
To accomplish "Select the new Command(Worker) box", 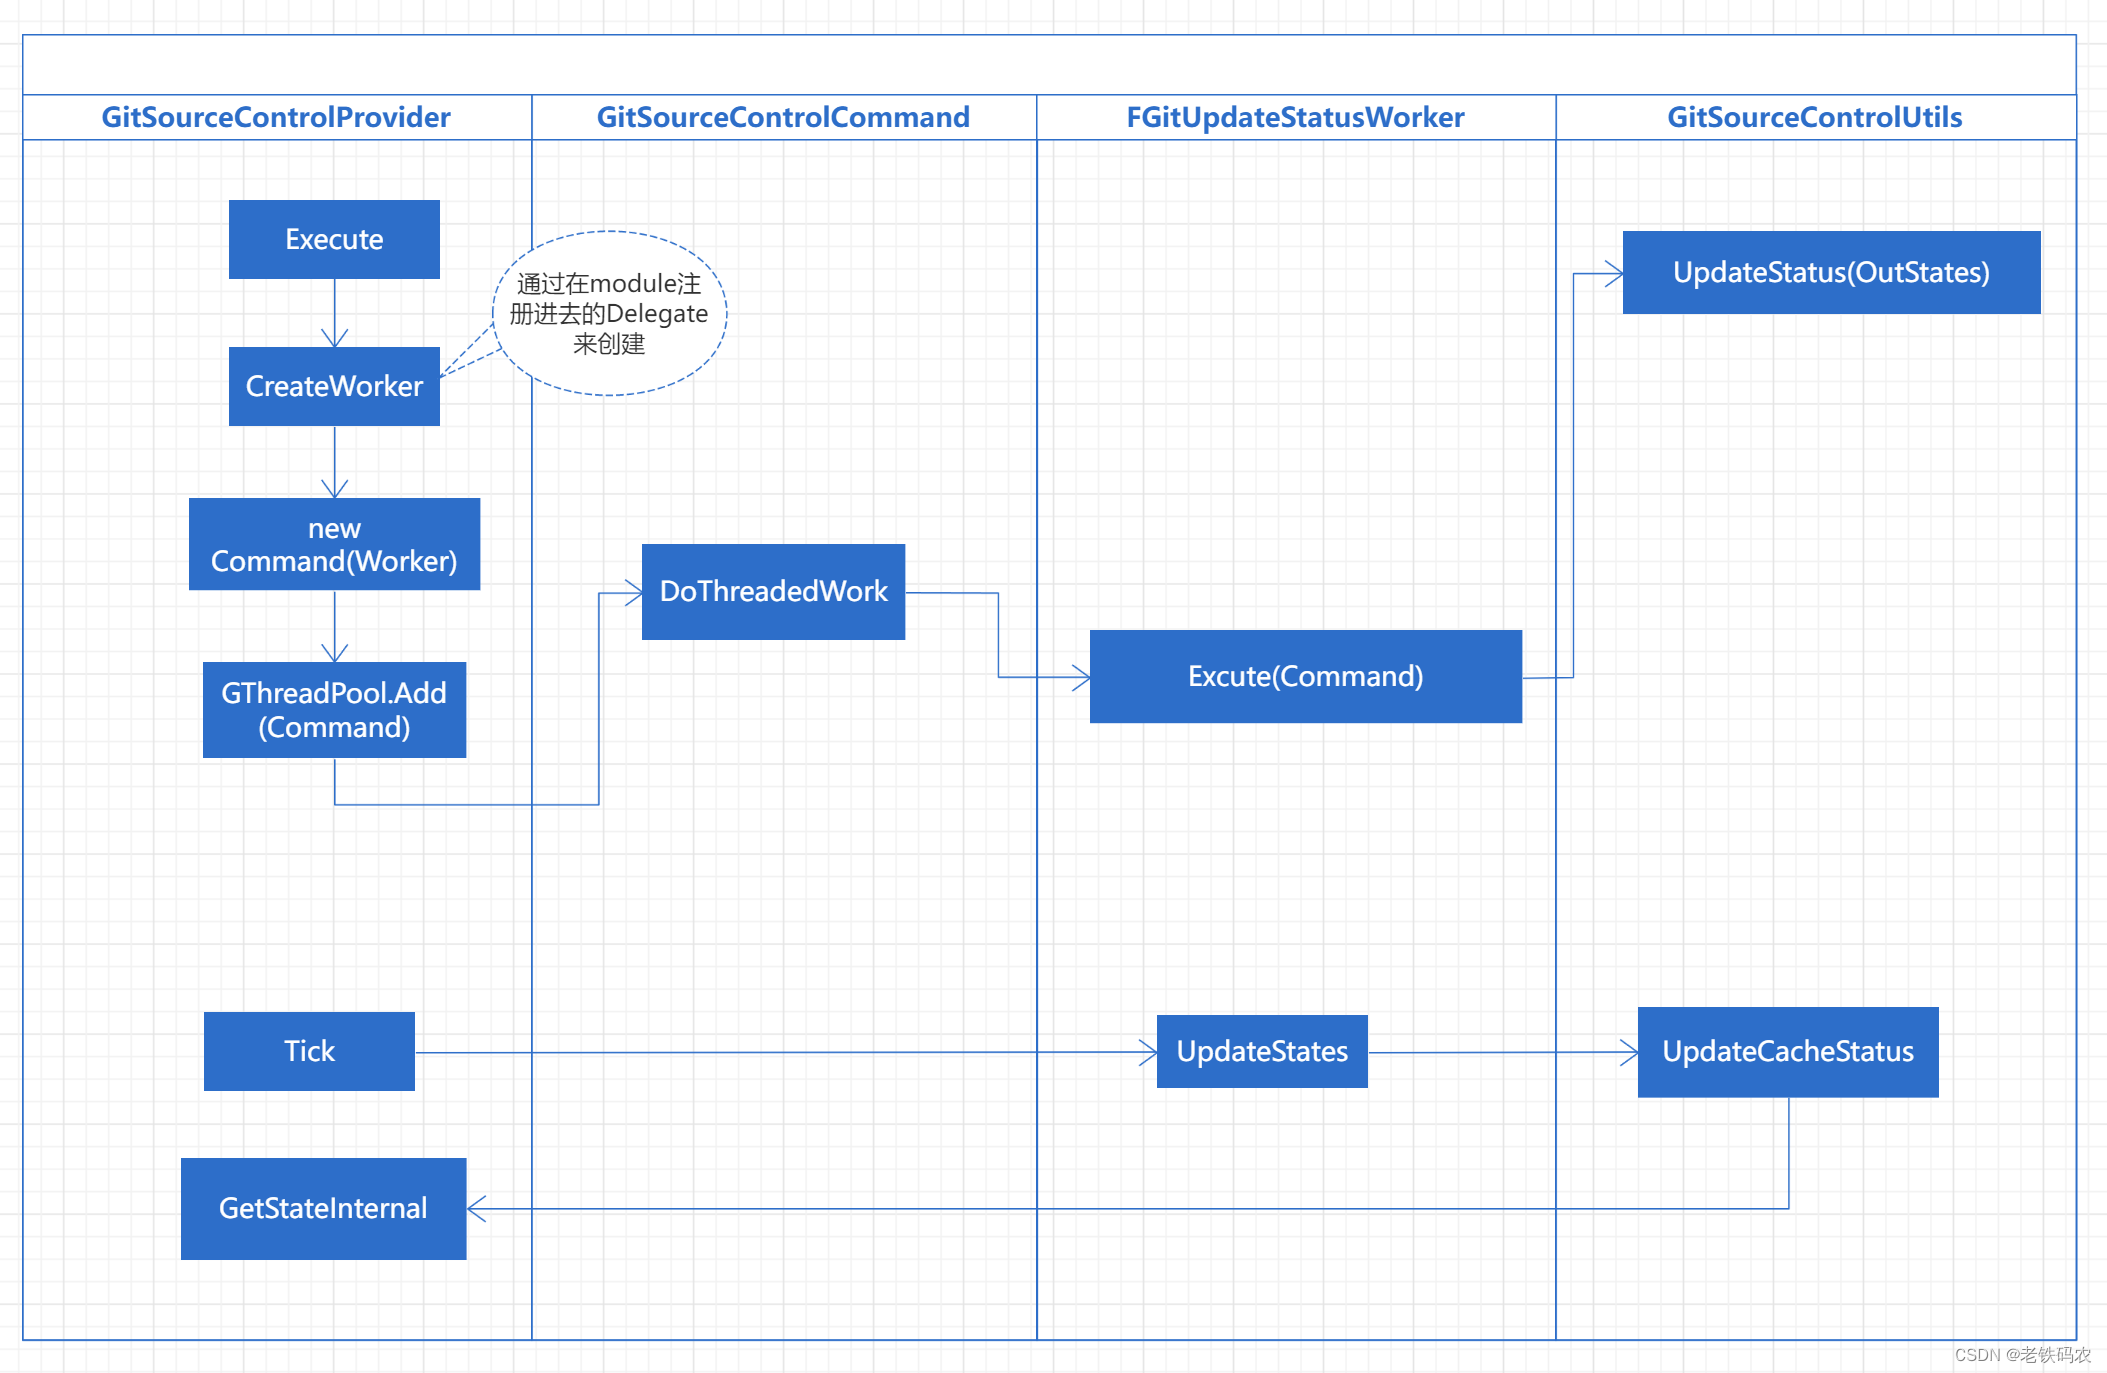I will (x=334, y=544).
